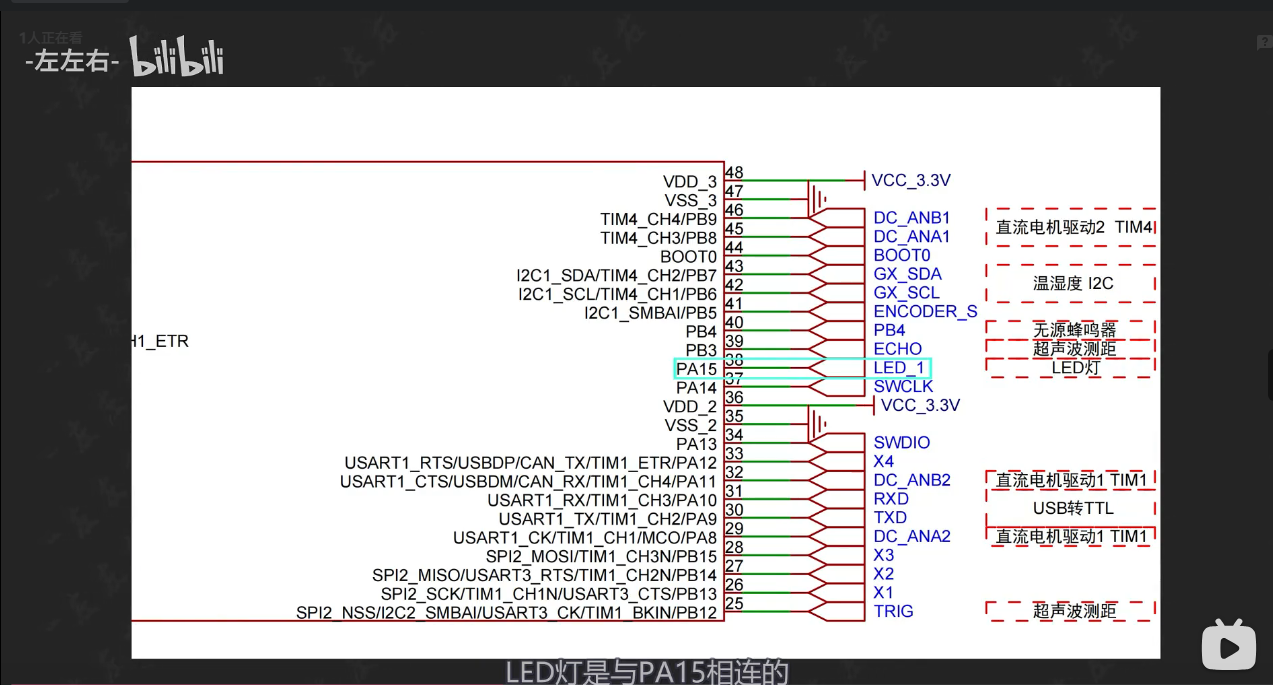Click the help icon at top right
Viewport: 1273px width, 685px height.
(1264, 42)
